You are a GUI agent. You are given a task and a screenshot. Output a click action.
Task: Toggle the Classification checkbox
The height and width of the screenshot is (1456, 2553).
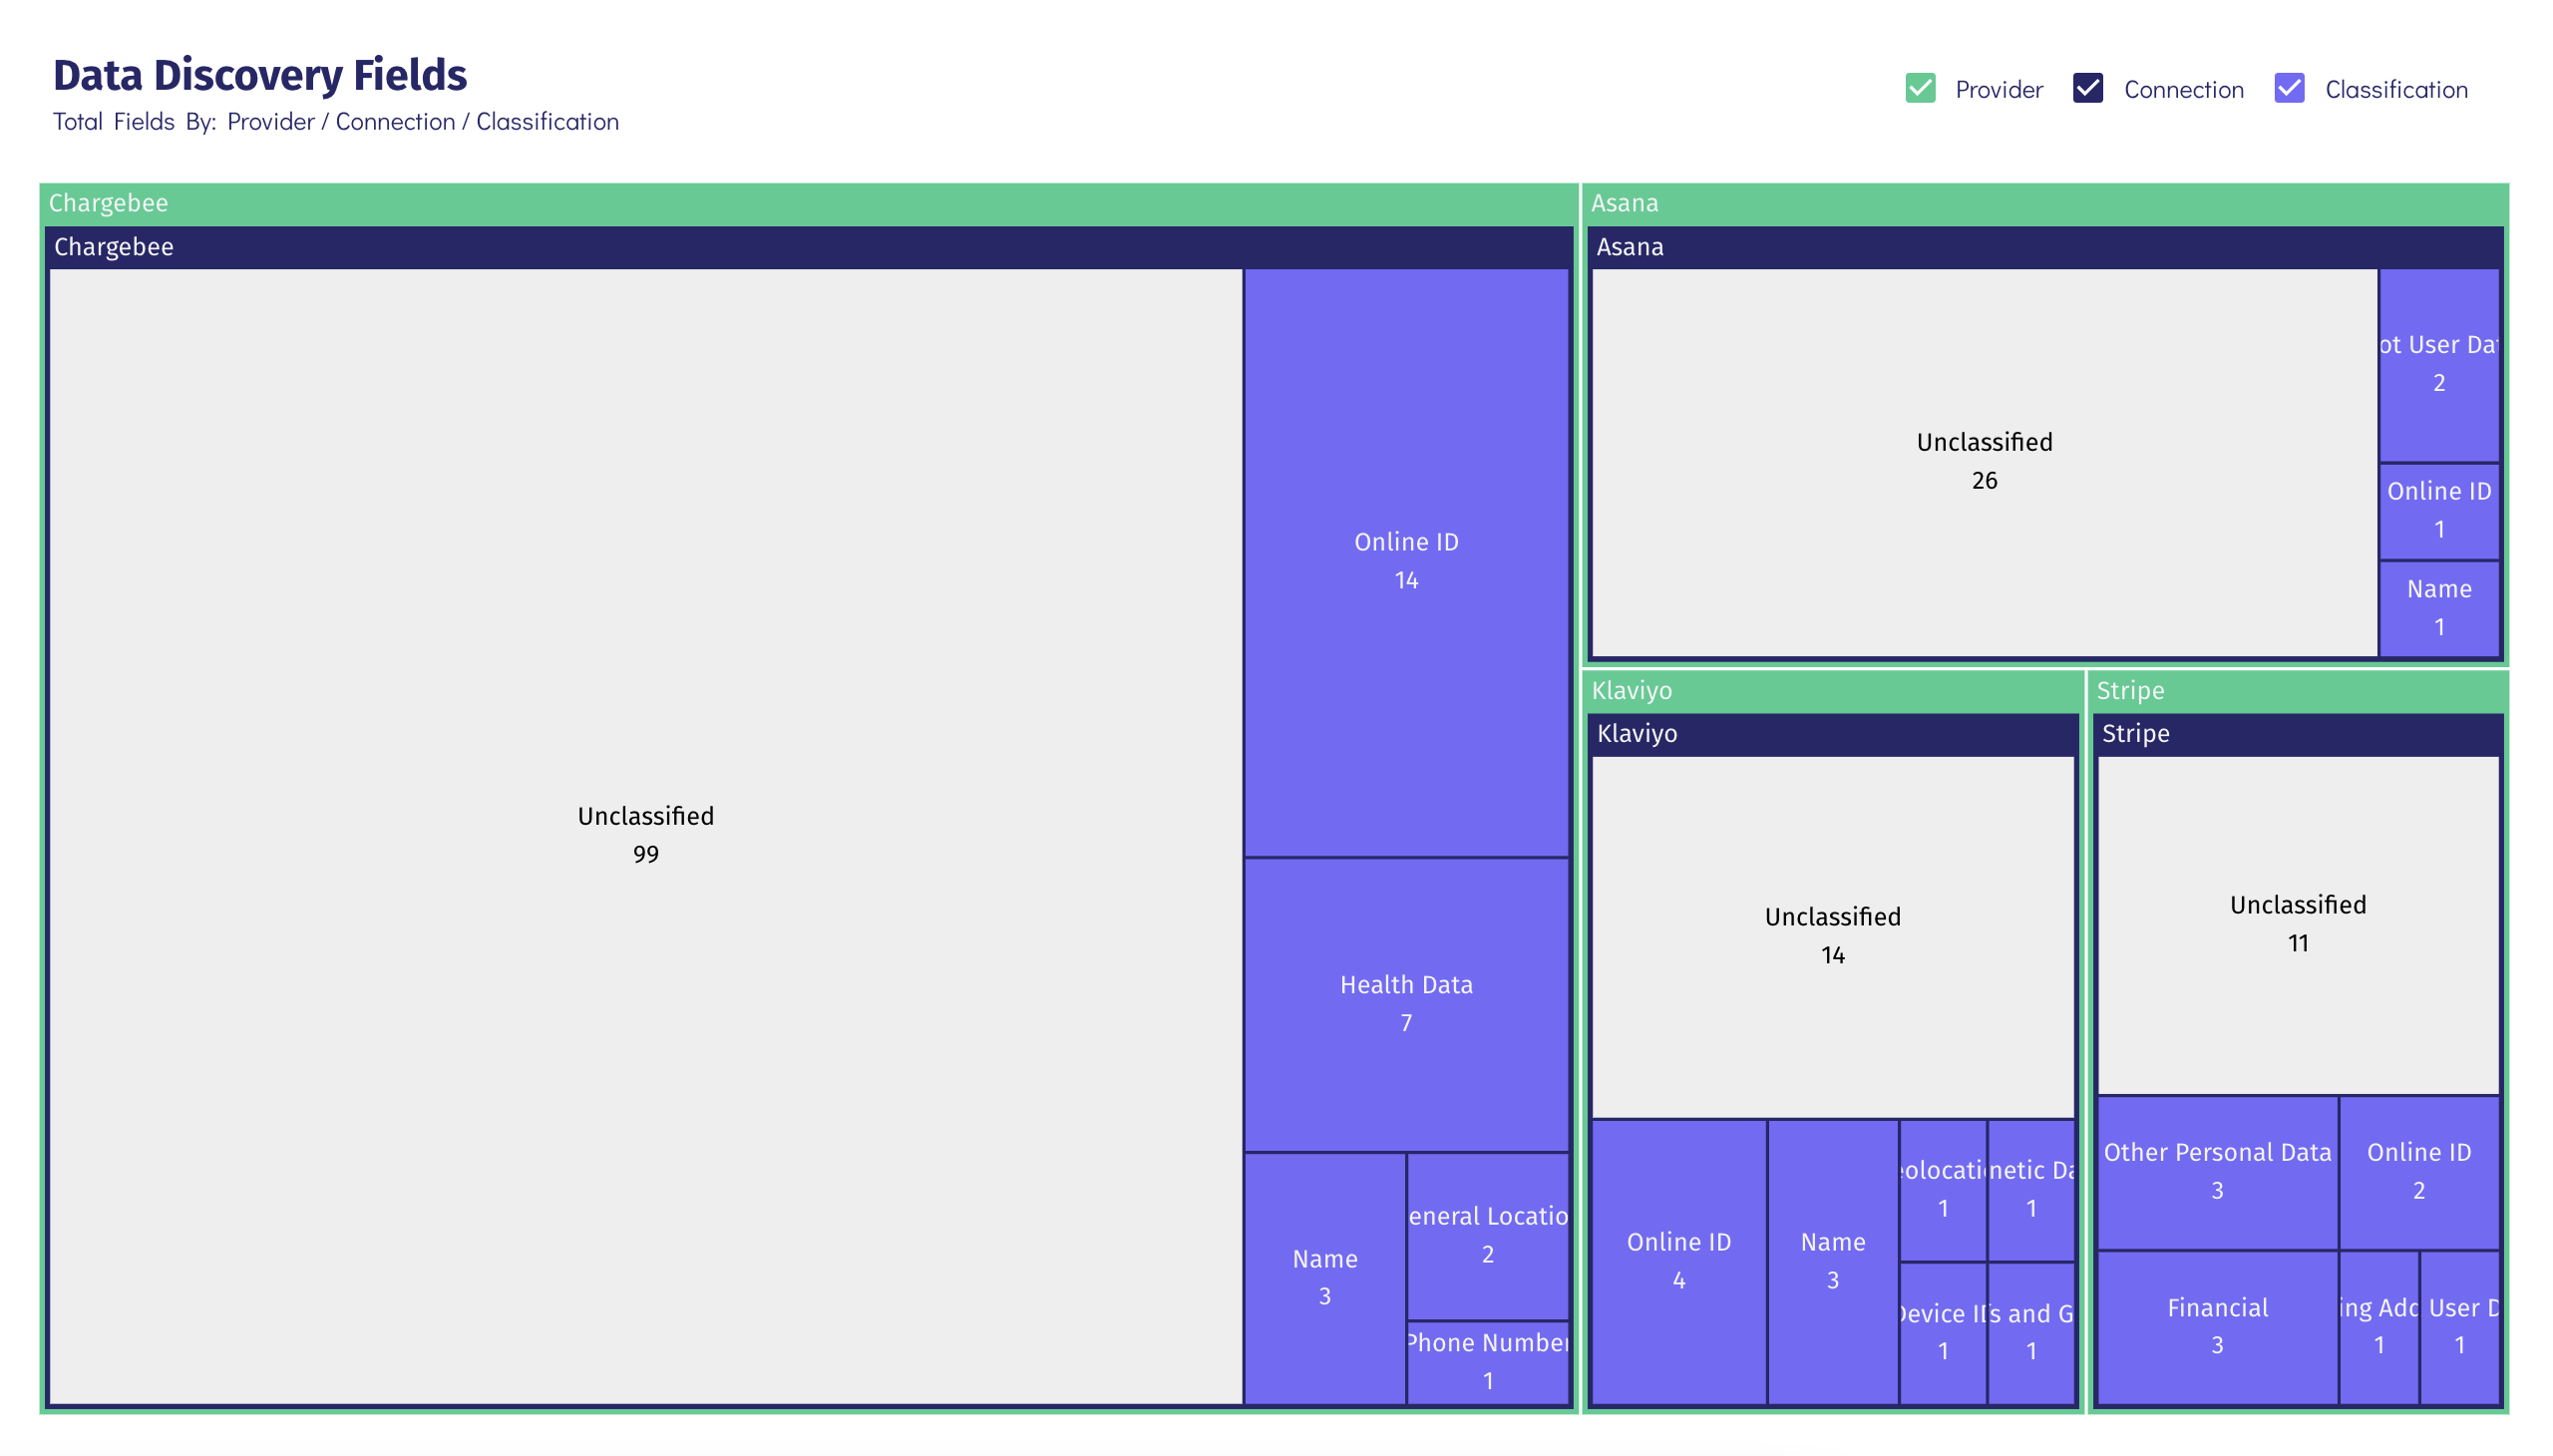point(2288,89)
